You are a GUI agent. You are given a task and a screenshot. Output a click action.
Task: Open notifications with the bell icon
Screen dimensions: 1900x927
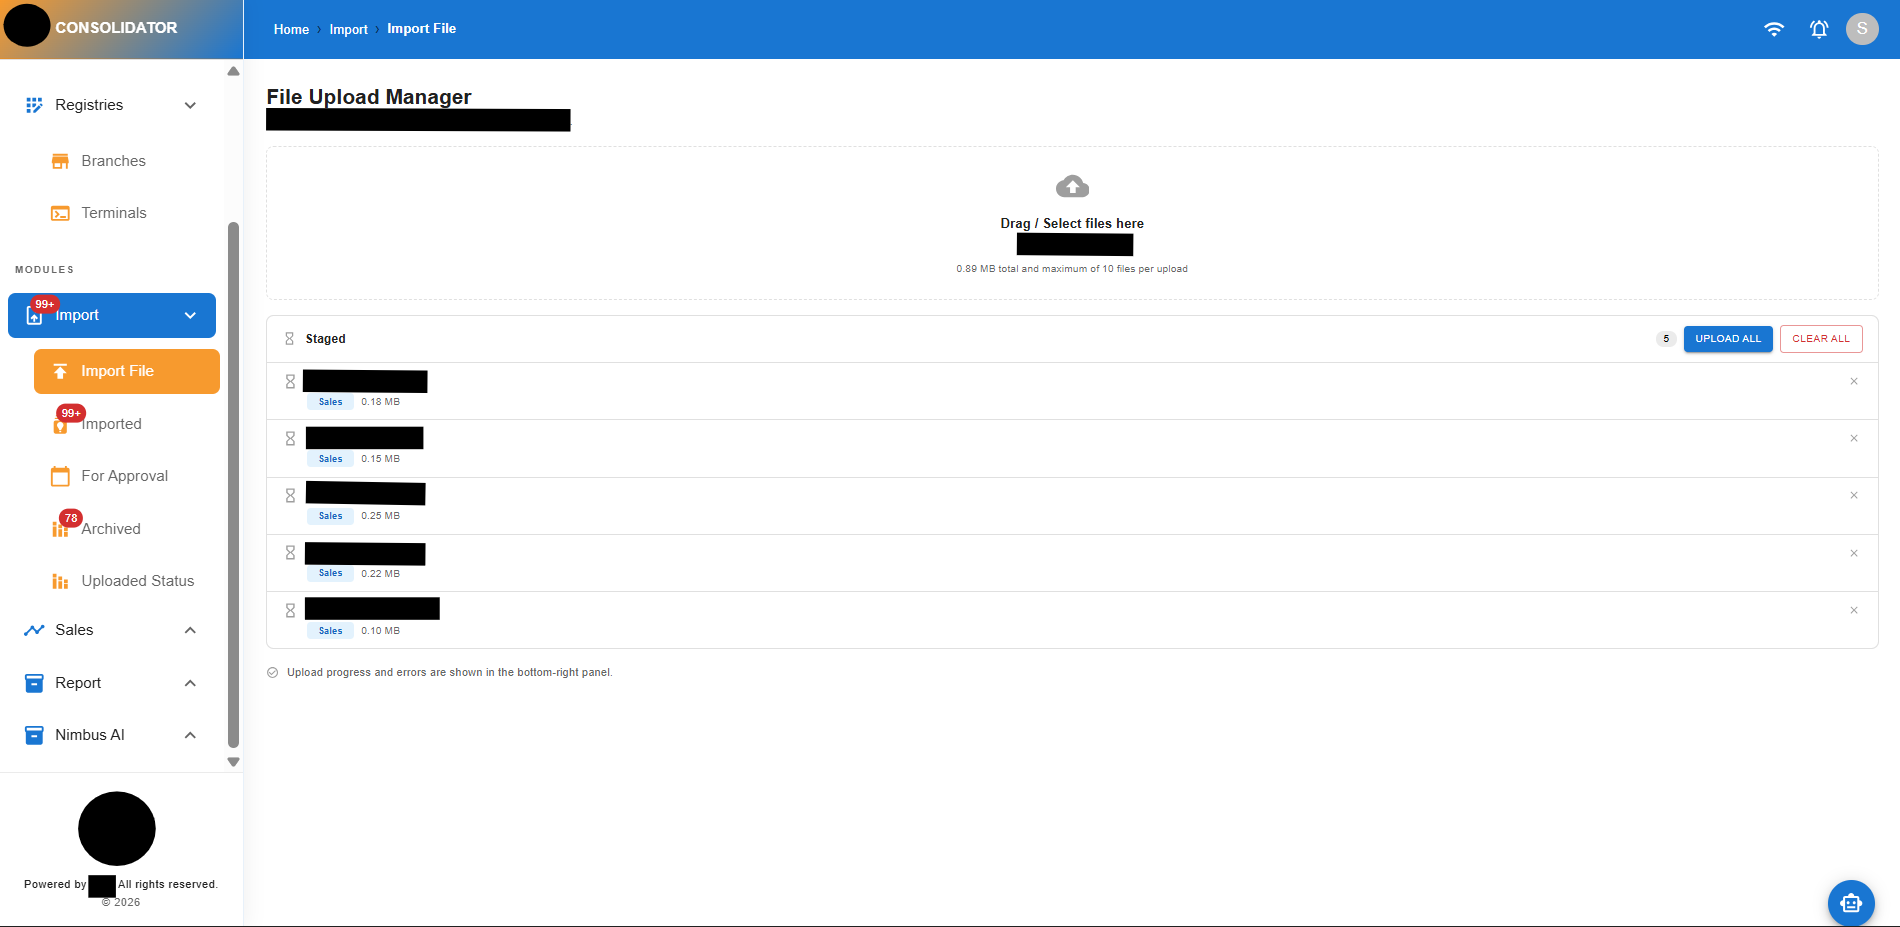coord(1818,29)
